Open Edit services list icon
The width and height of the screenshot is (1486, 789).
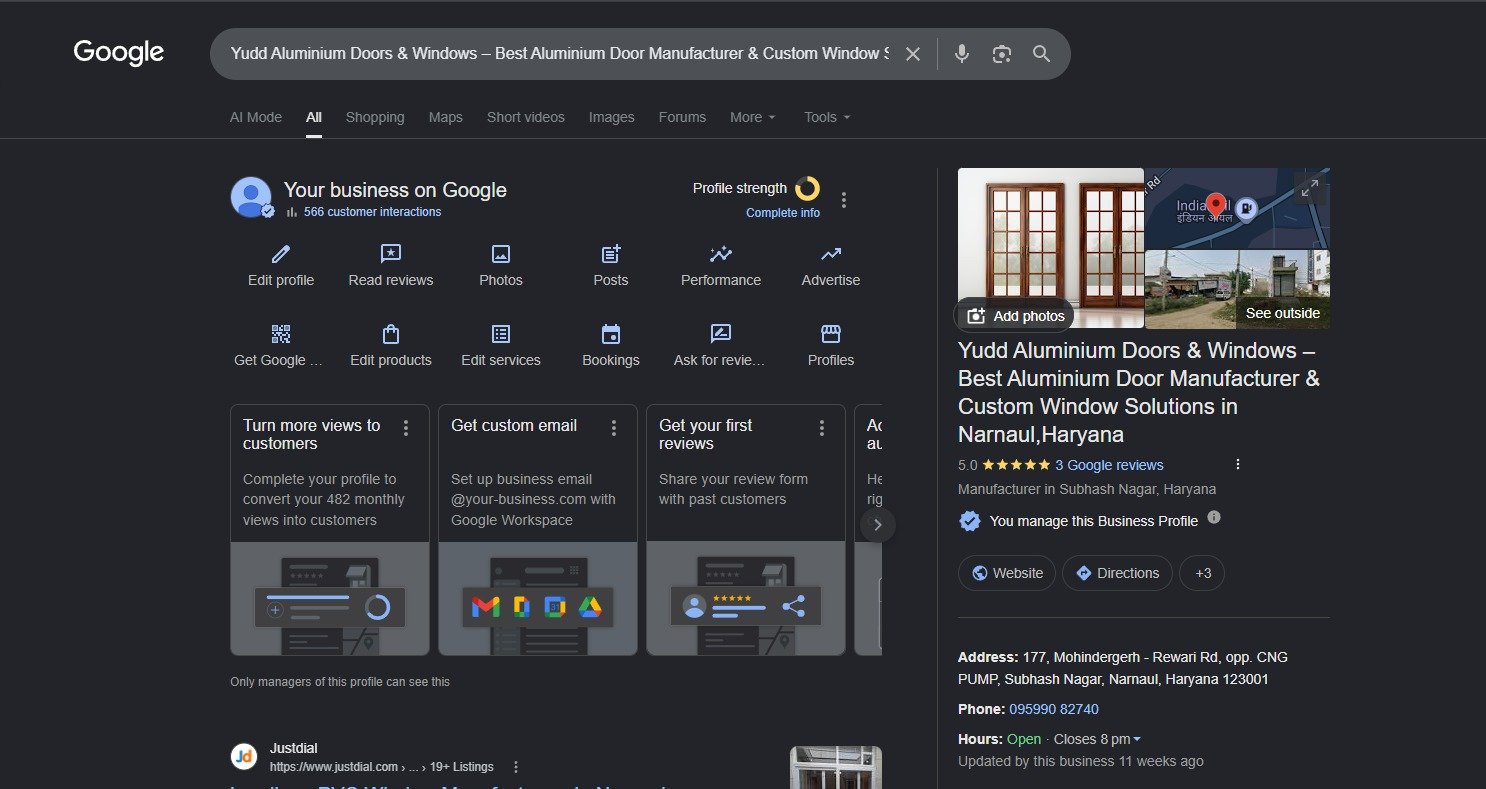(x=501, y=334)
